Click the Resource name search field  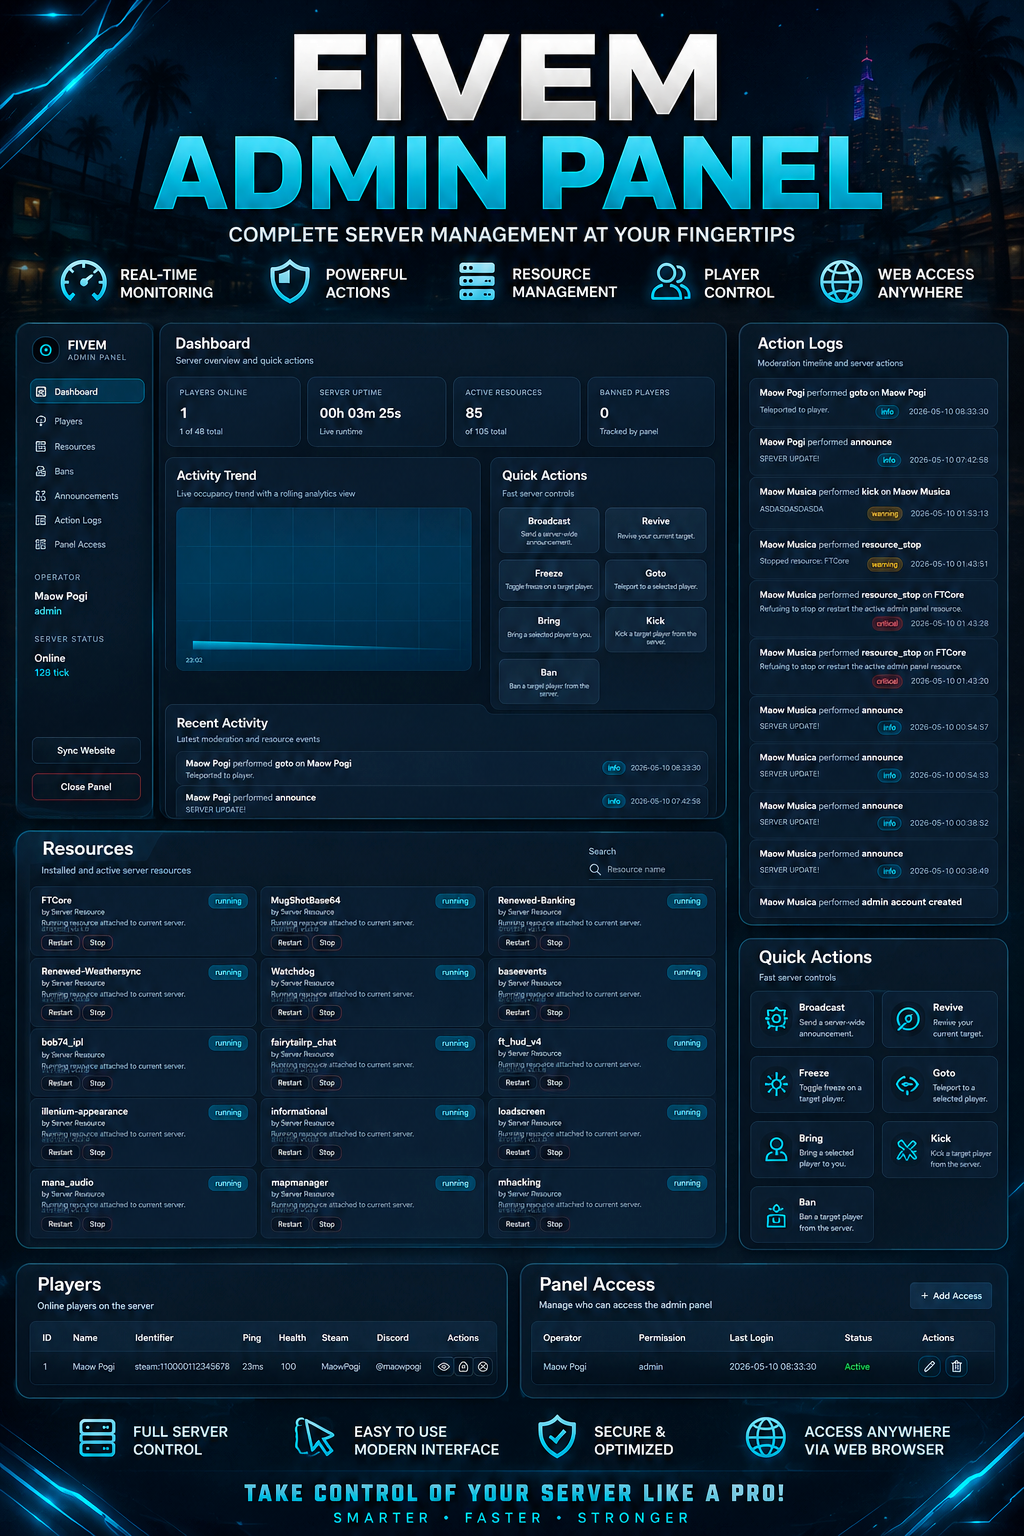[x=650, y=869]
